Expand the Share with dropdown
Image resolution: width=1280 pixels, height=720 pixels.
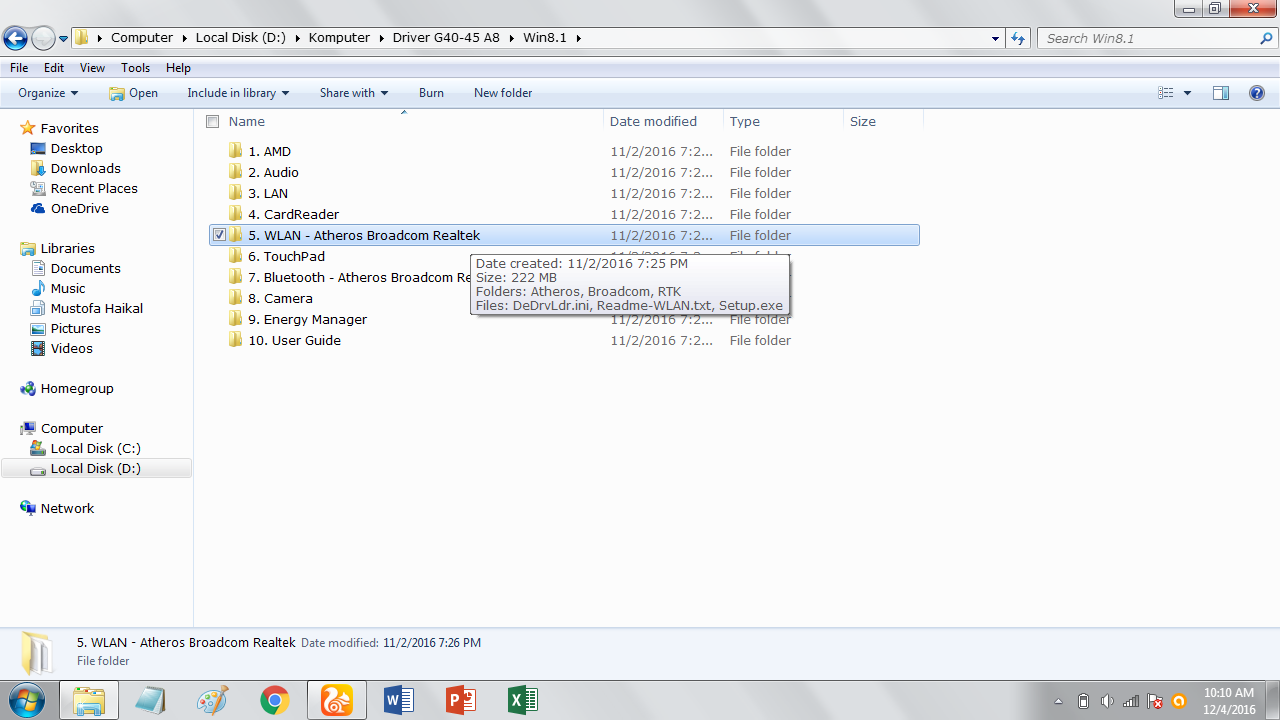(x=354, y=93)
